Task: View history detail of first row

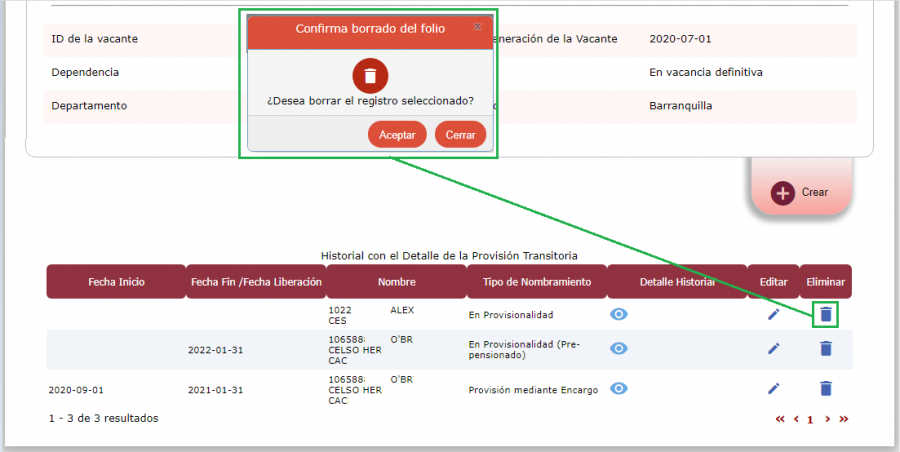Action: tap(619, 314)
